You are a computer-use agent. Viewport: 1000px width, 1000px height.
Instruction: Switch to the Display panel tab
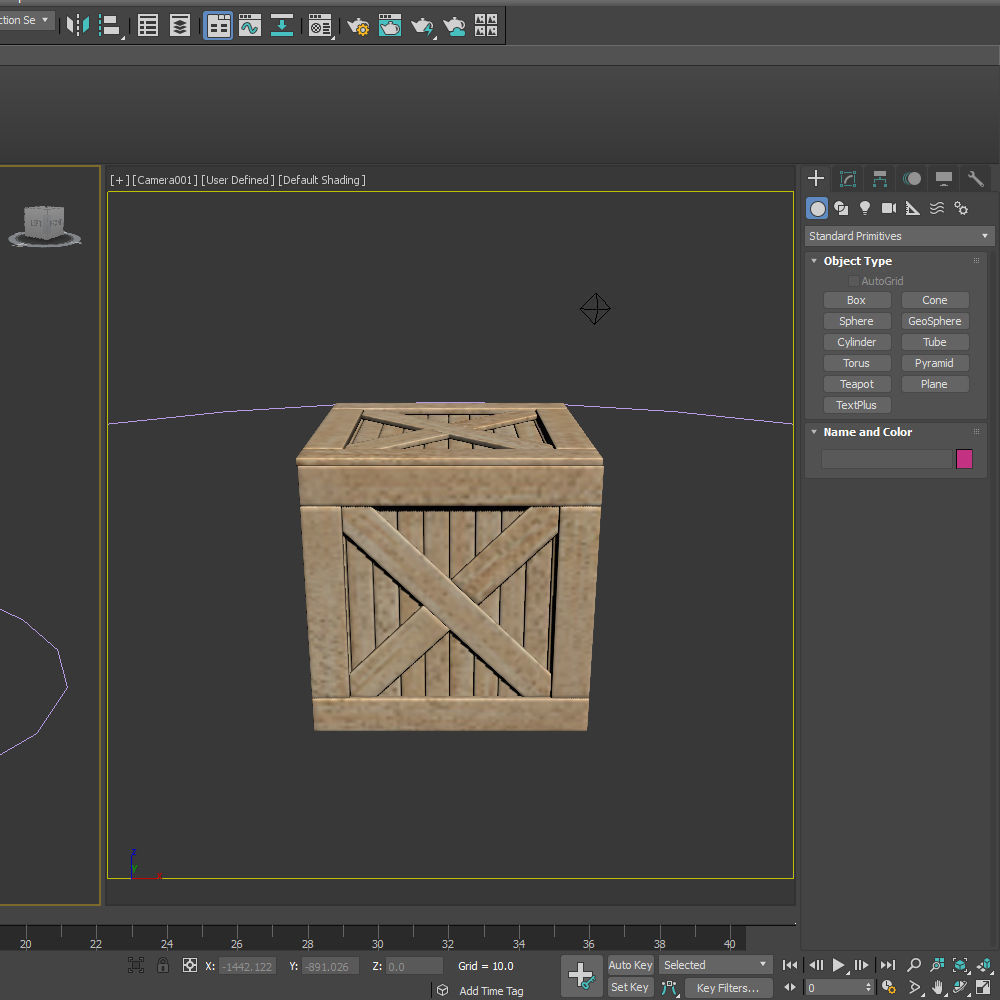[x=944, y=179]
